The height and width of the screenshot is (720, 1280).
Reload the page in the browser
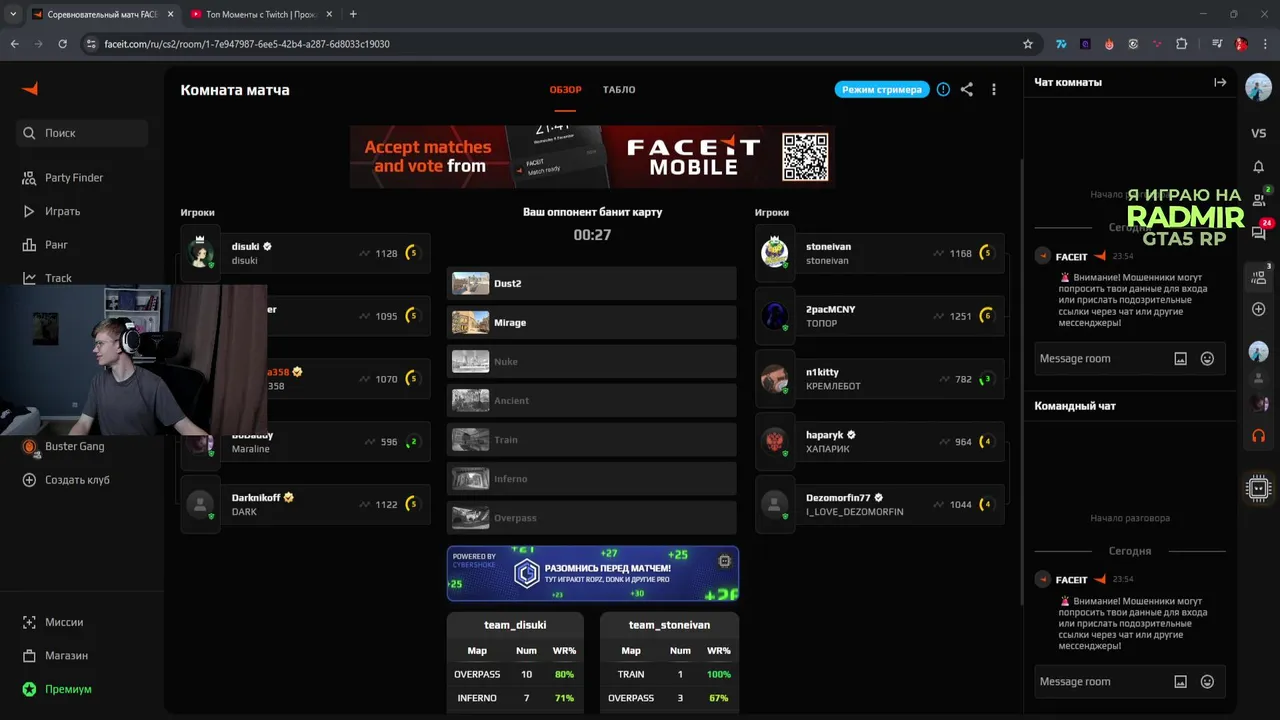(63, 44)
